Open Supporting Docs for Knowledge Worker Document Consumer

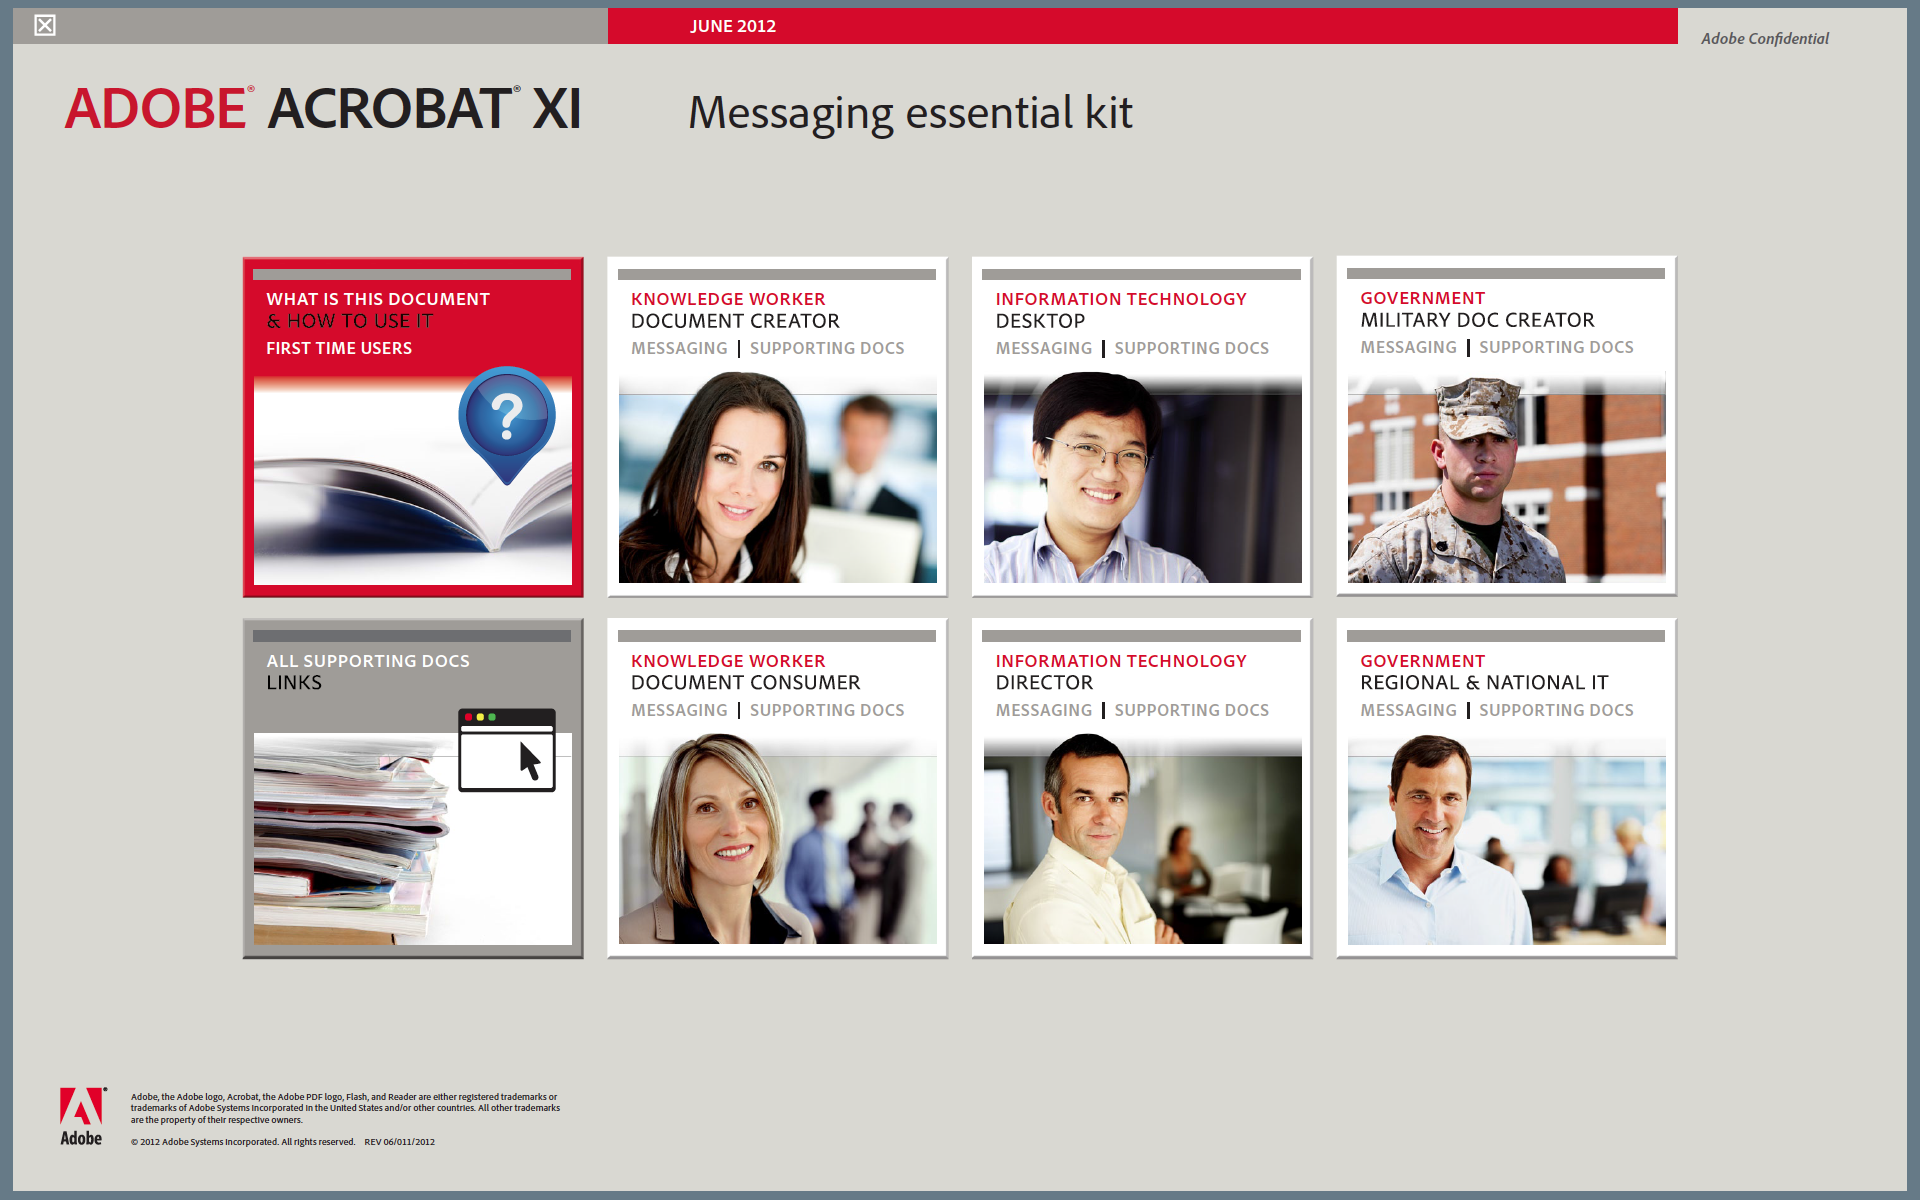(x=827, y=710)
